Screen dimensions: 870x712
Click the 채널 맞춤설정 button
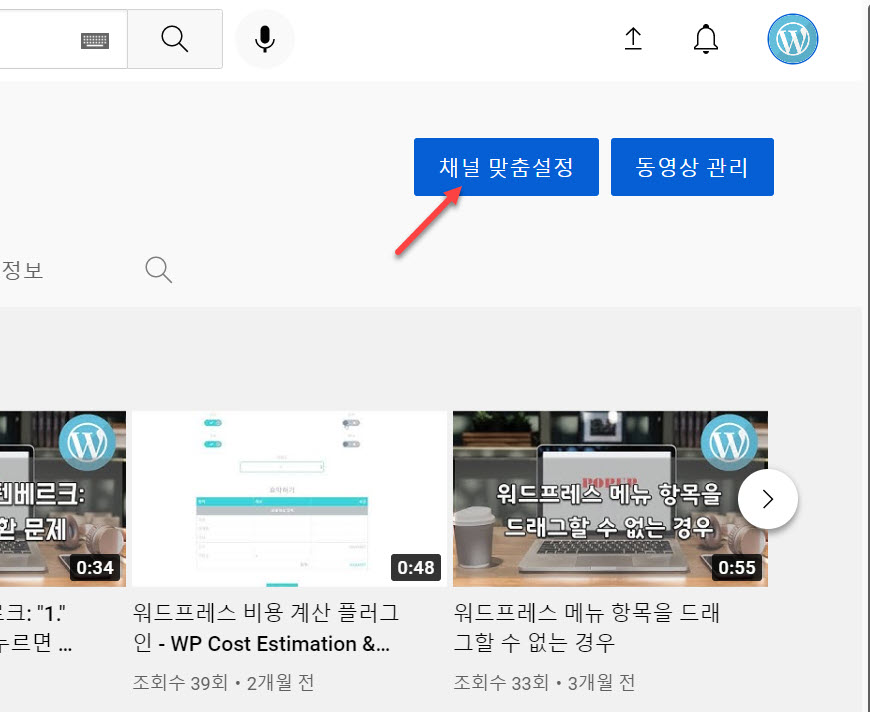[x=505, y=166]
